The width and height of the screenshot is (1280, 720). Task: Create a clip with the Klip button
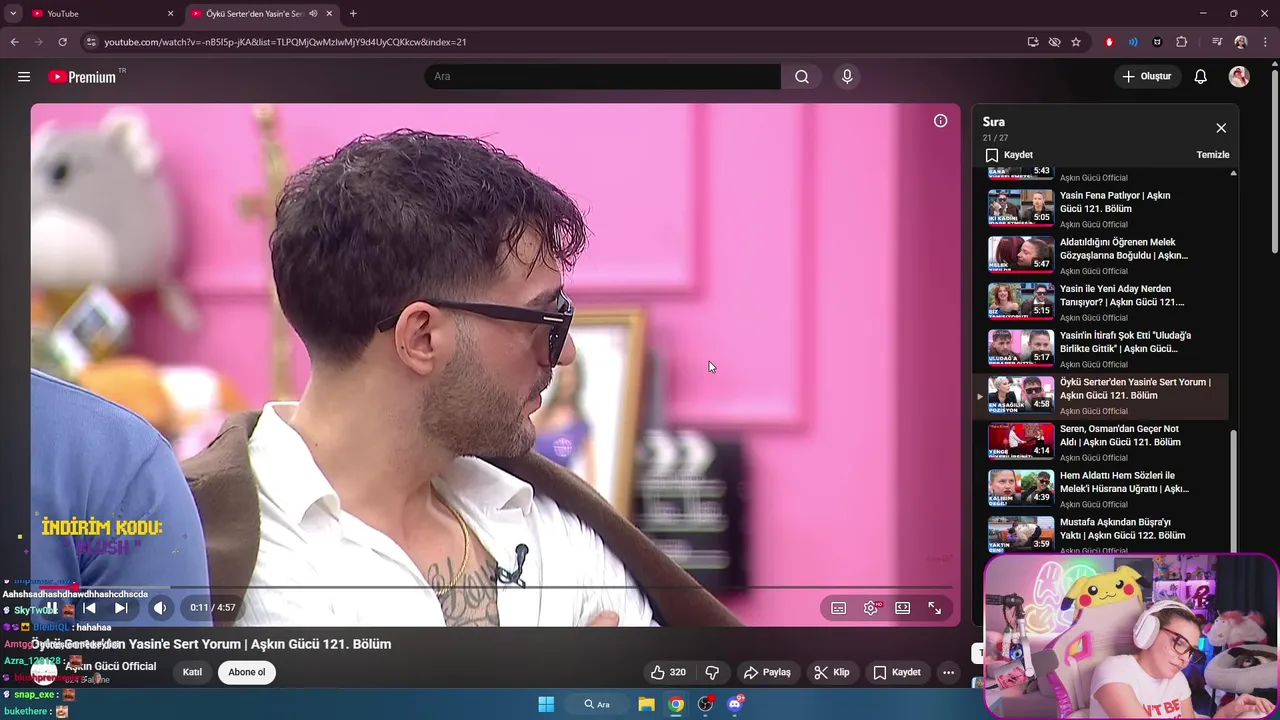[832, 672]
